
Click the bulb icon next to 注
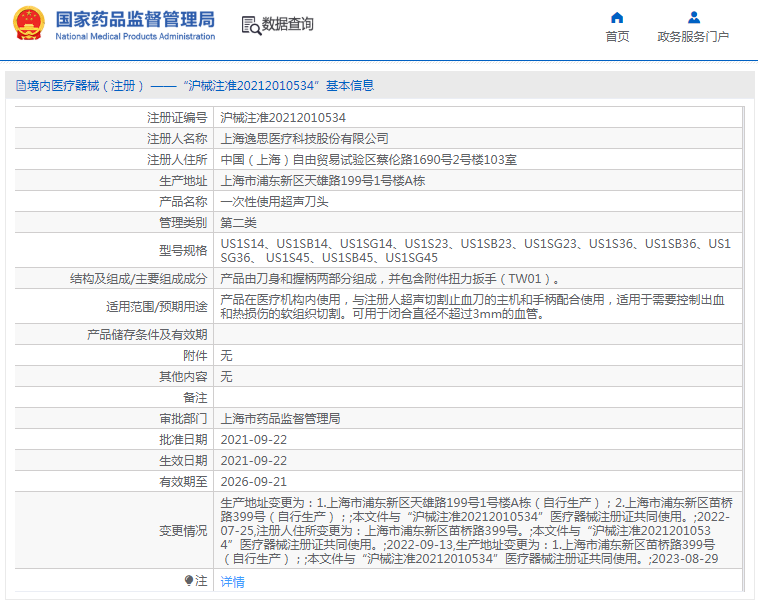(x=189, y=580)
